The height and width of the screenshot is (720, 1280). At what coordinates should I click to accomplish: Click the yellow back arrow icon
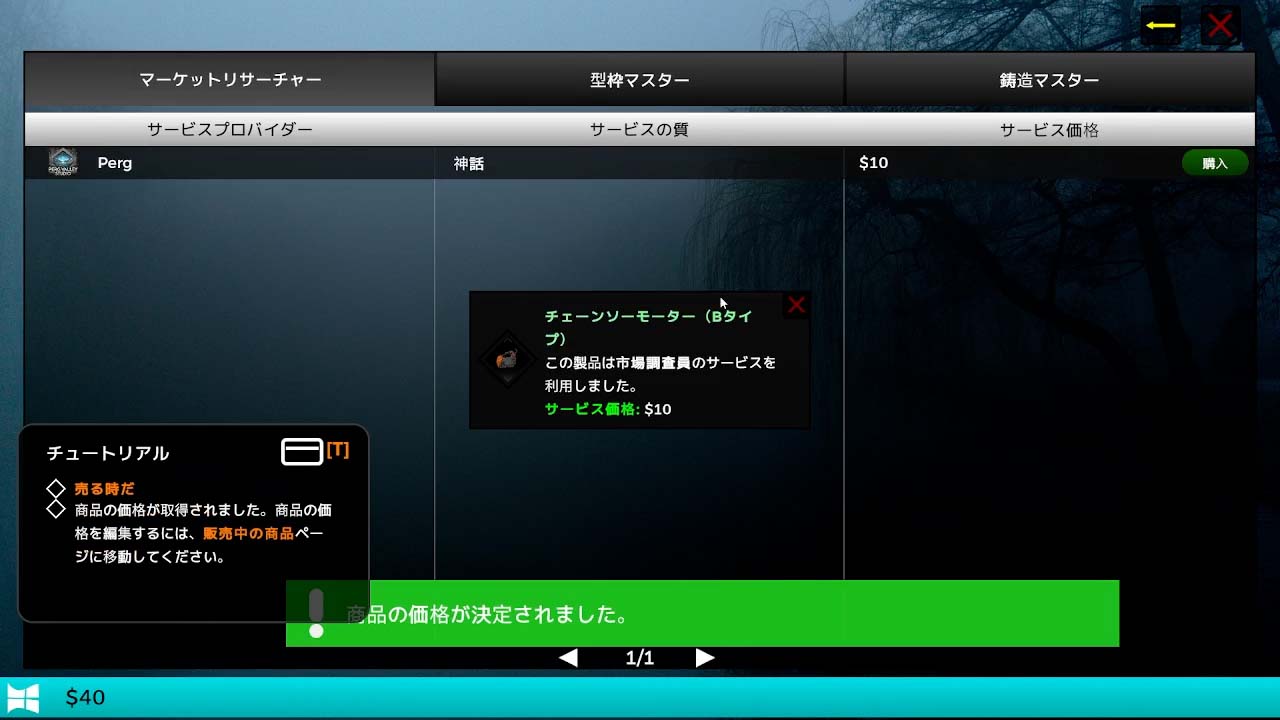click(x=1161, y=25)
